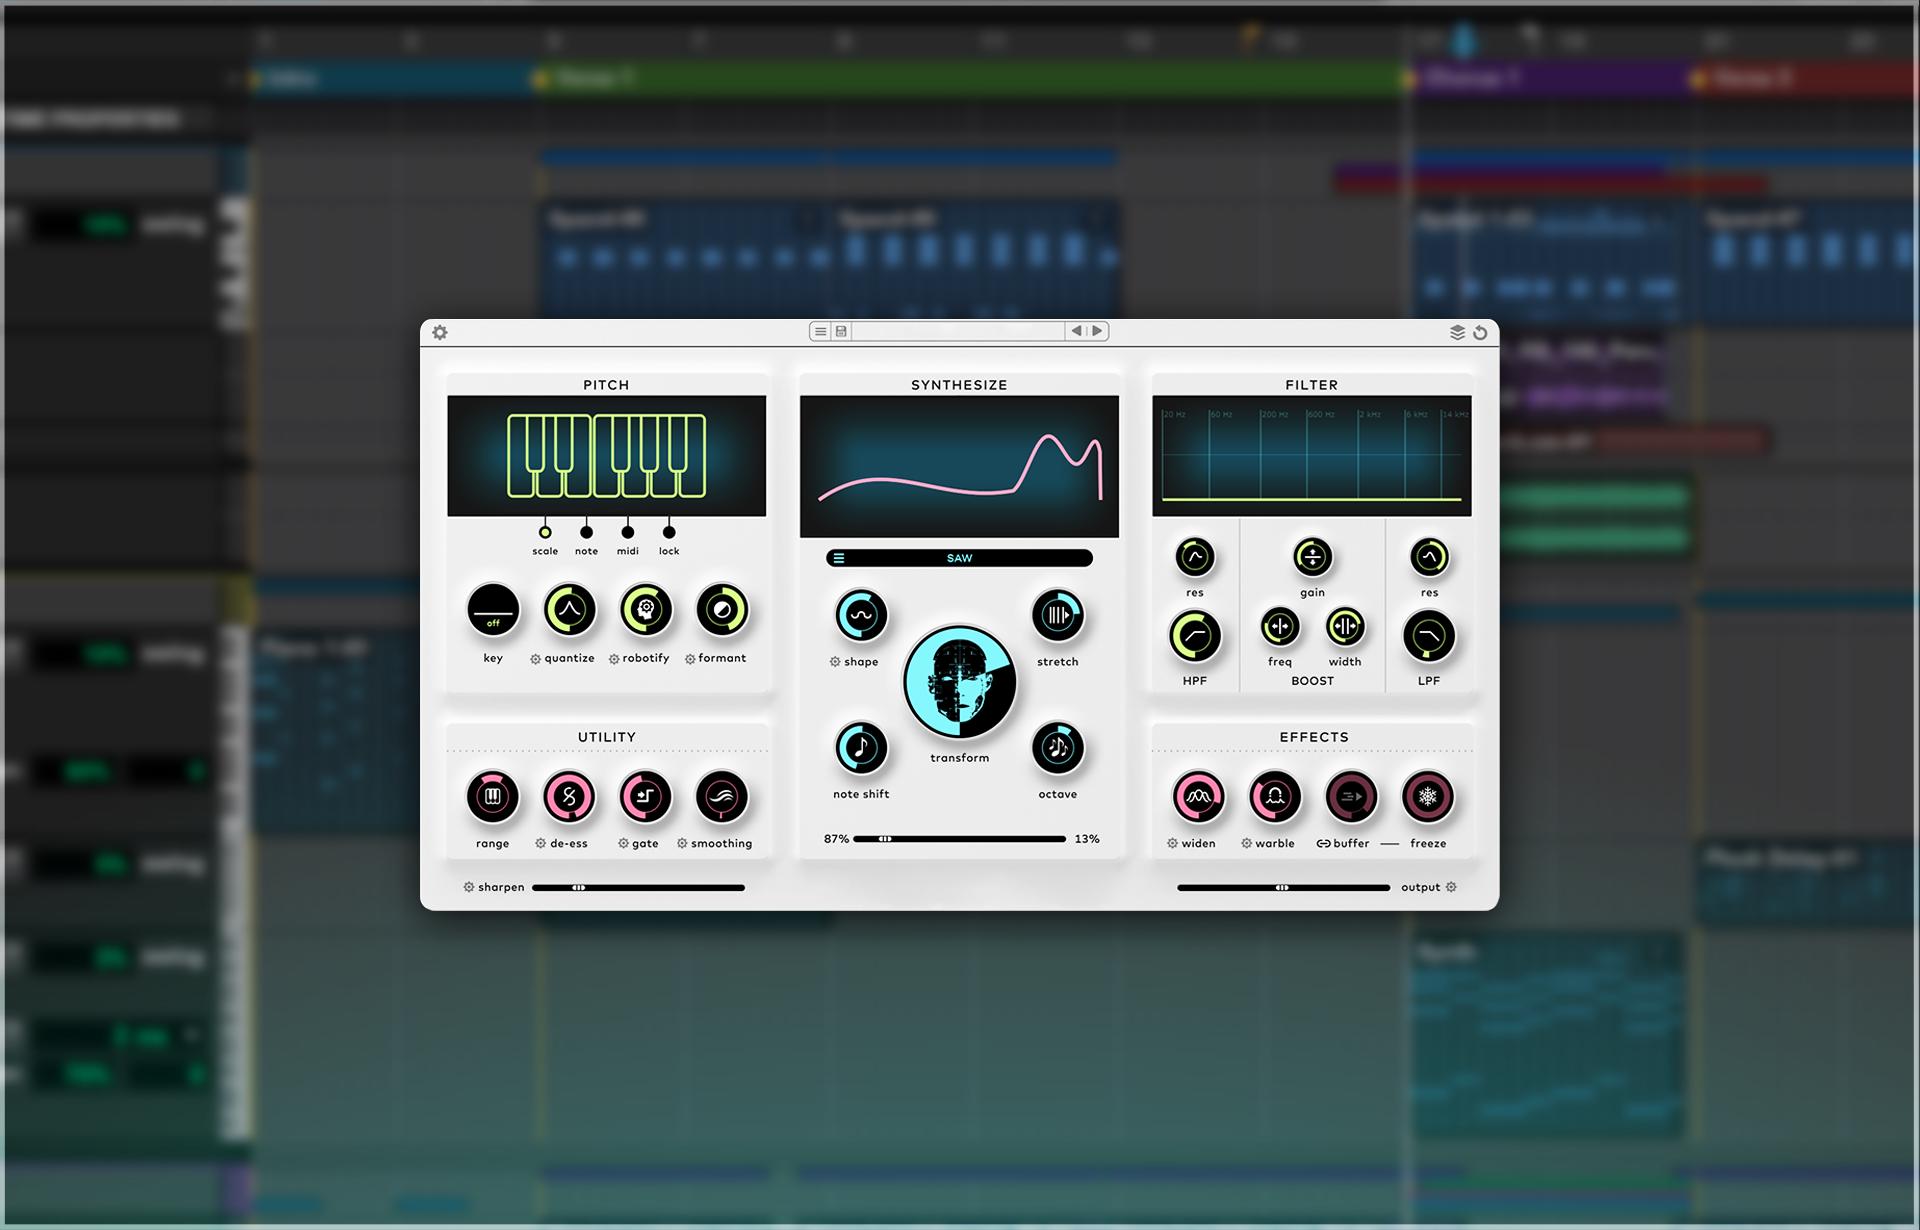Click the robotify knob
This screenshot has width=1920, height=1230.
[646, 610]
